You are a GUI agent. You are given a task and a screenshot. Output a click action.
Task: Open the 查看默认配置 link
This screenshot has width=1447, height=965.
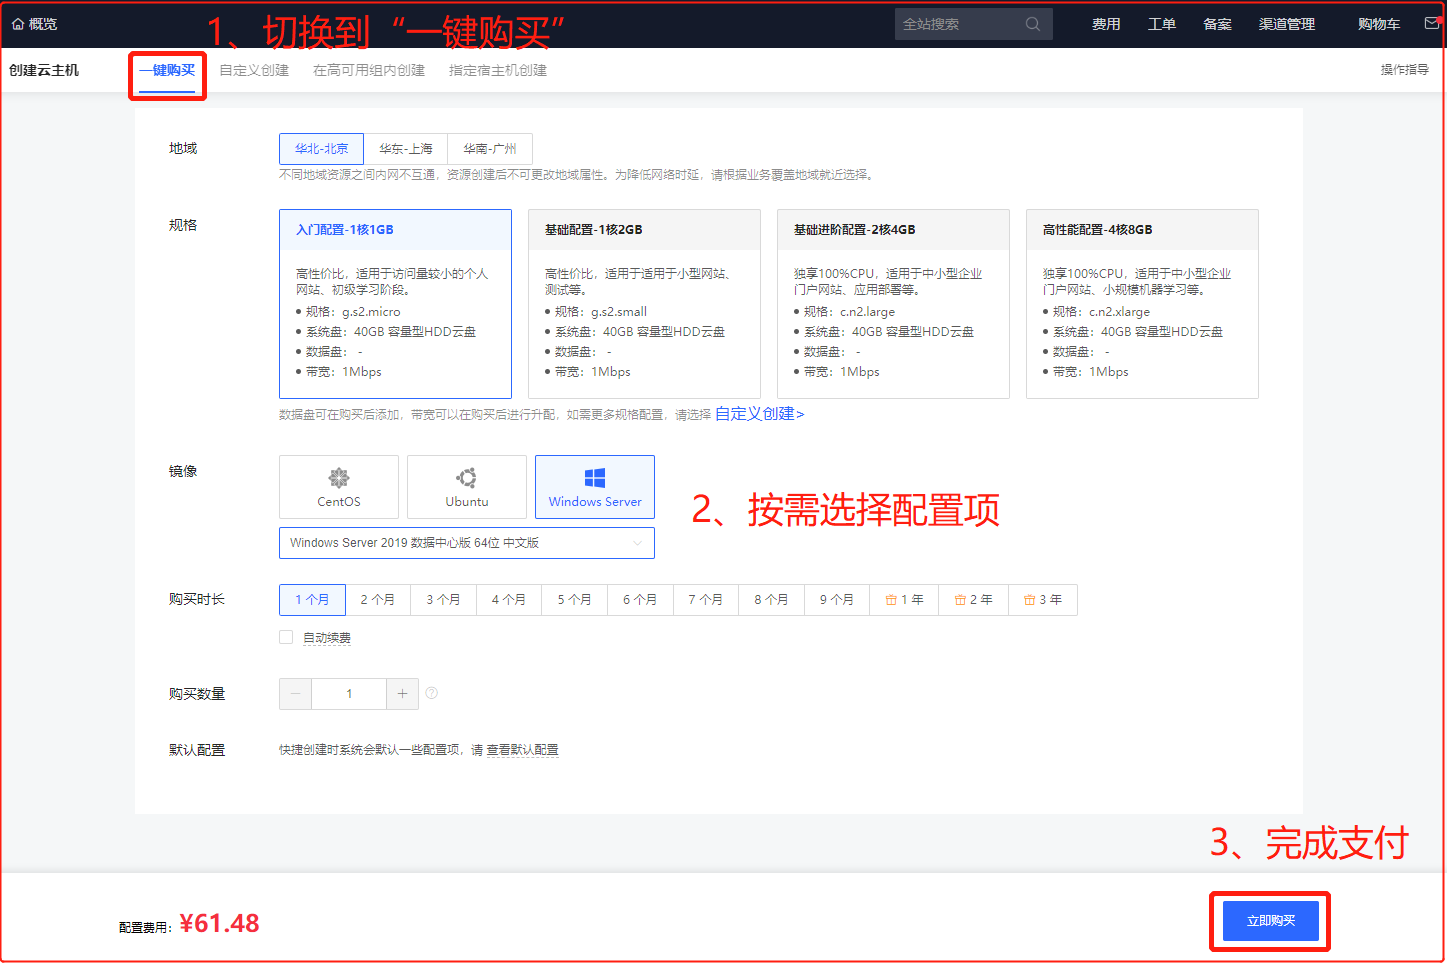click(523, 750)
